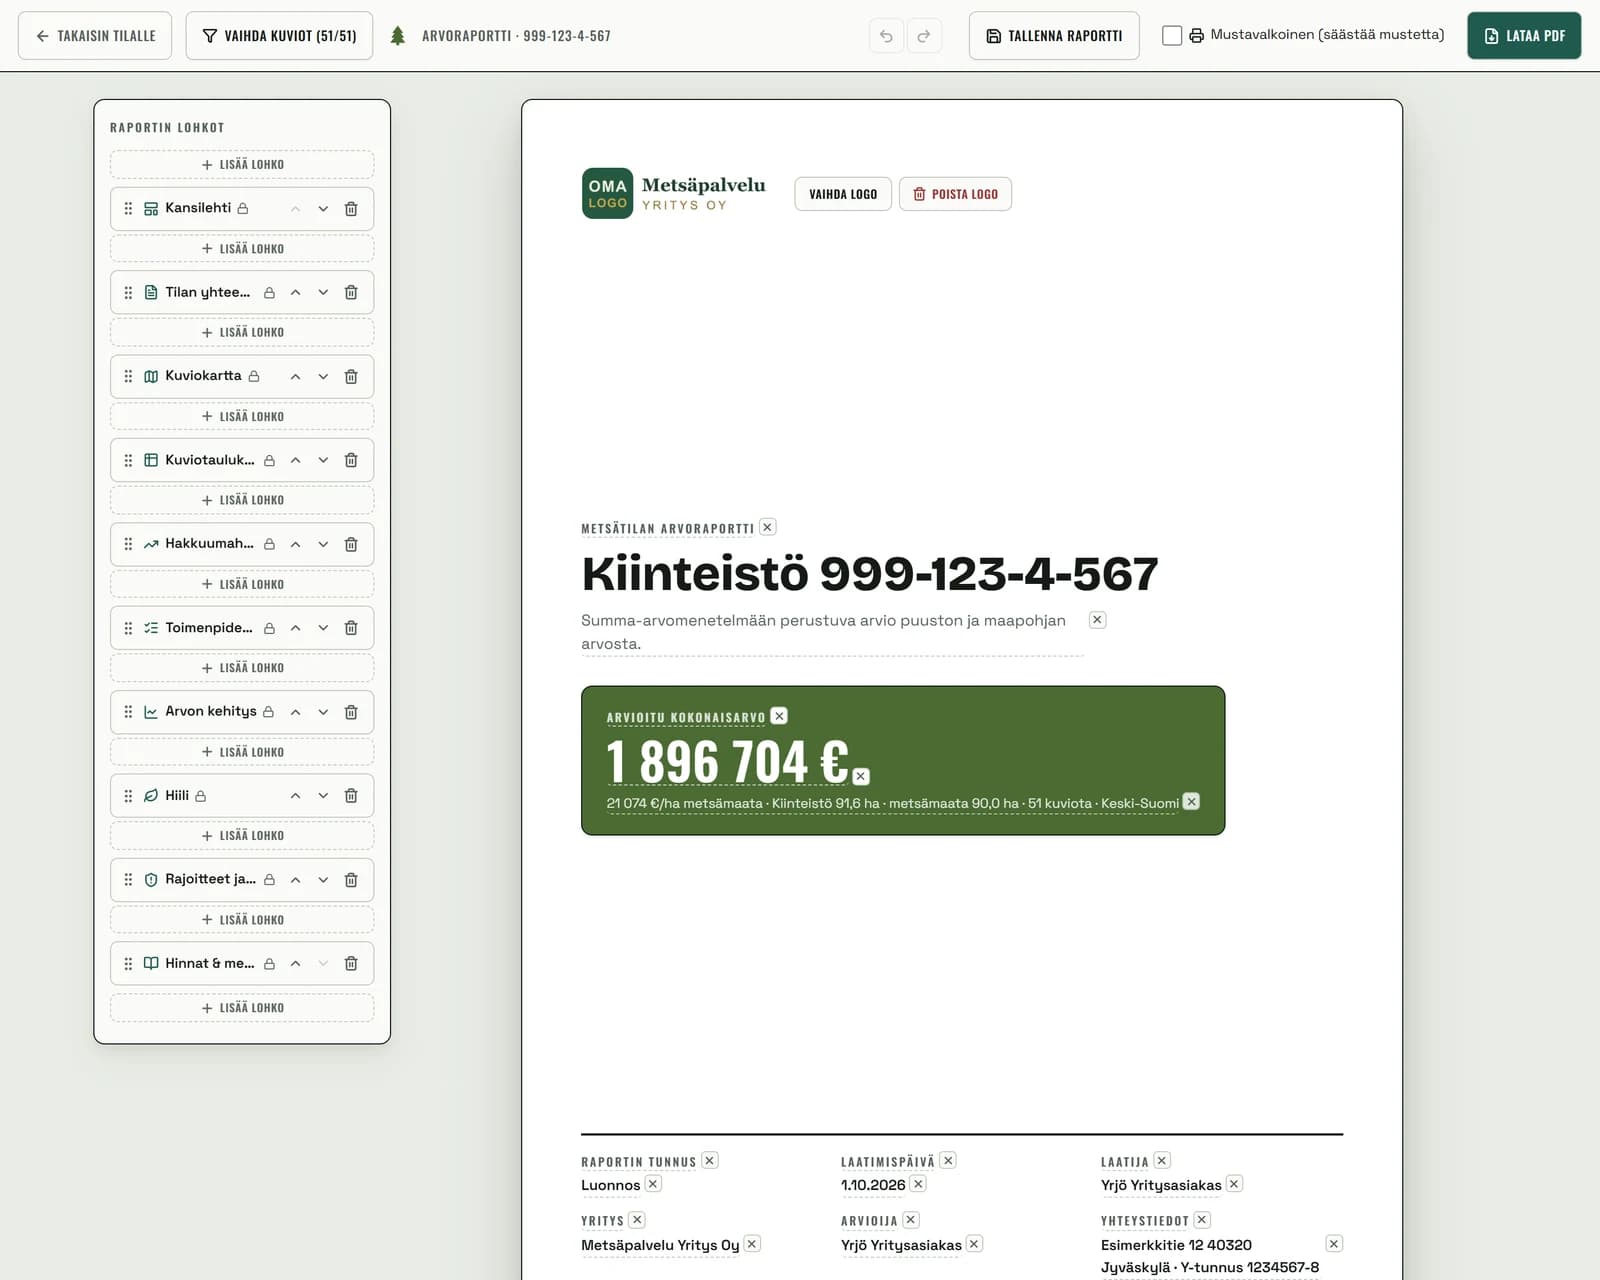Delete the Kansilehti section

(351, 209)
